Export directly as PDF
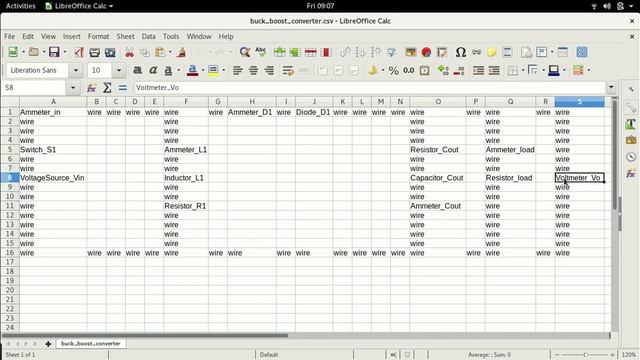The height and width of the screenshot is (360, 640). pyautogui.click(x=79, y=52)
